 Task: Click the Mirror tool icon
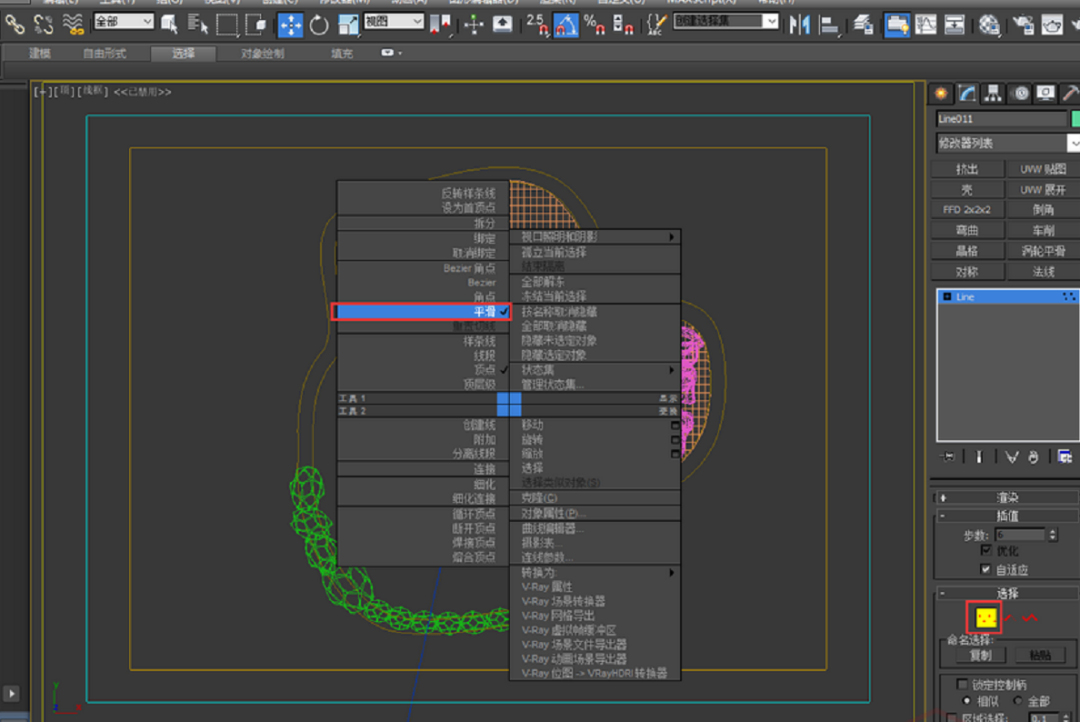[x=799, y=24]
